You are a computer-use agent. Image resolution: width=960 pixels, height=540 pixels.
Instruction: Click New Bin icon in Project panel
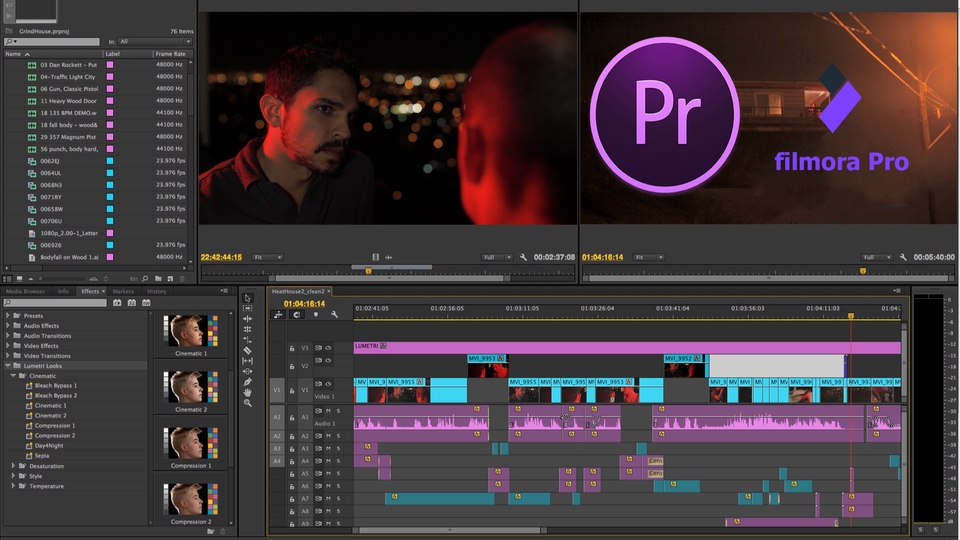coord(158,279)
